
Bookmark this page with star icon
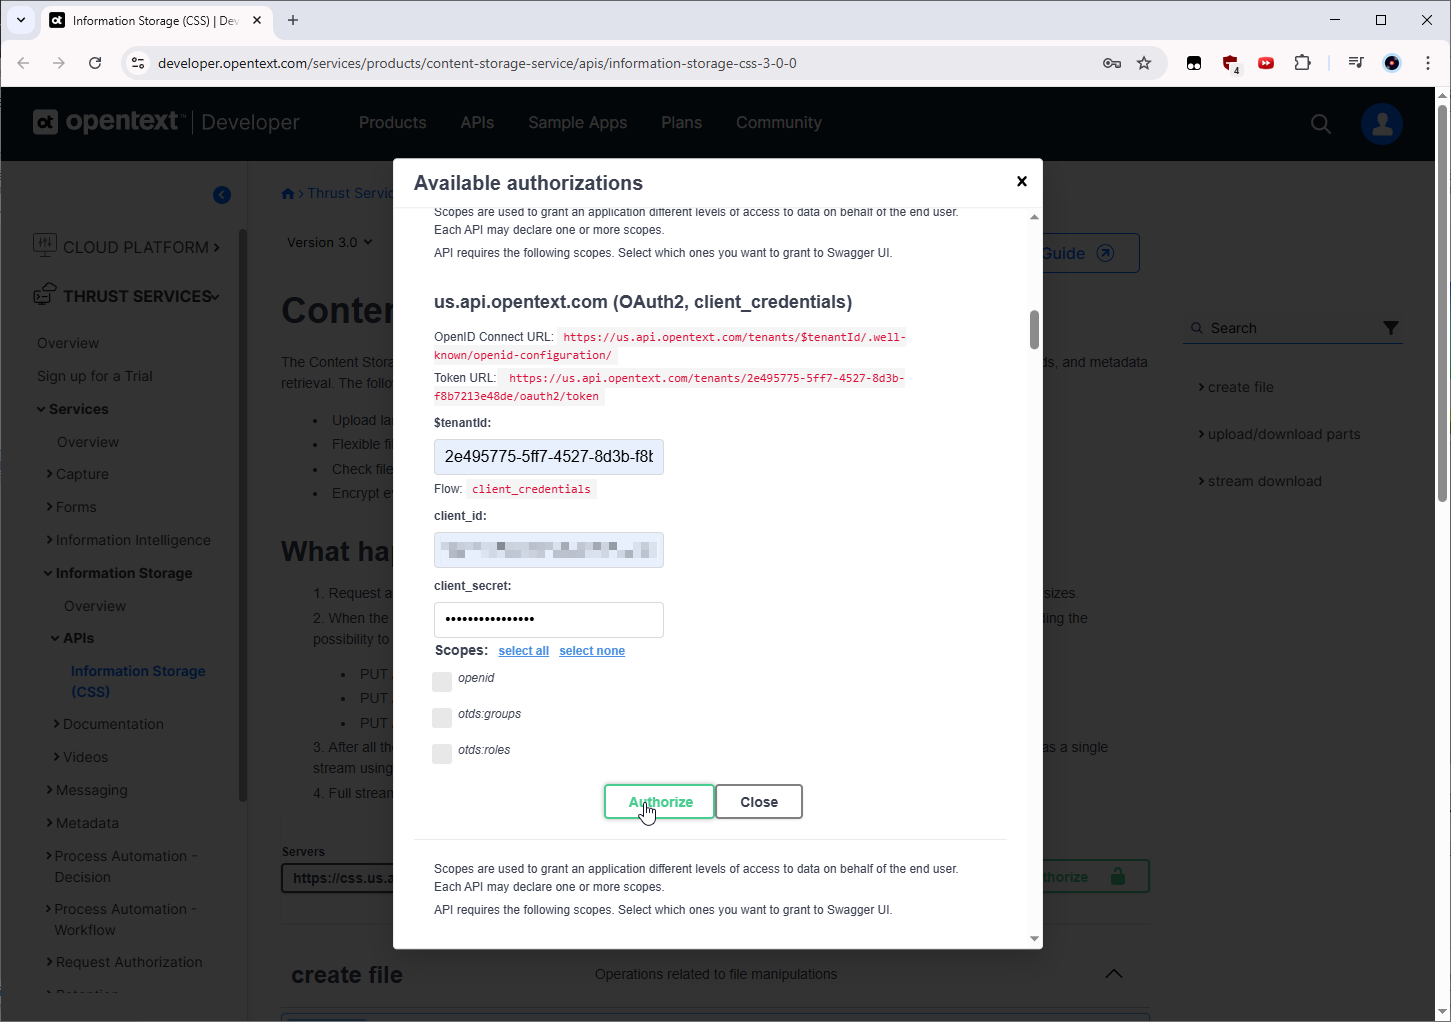click(x=1144, y=63)
